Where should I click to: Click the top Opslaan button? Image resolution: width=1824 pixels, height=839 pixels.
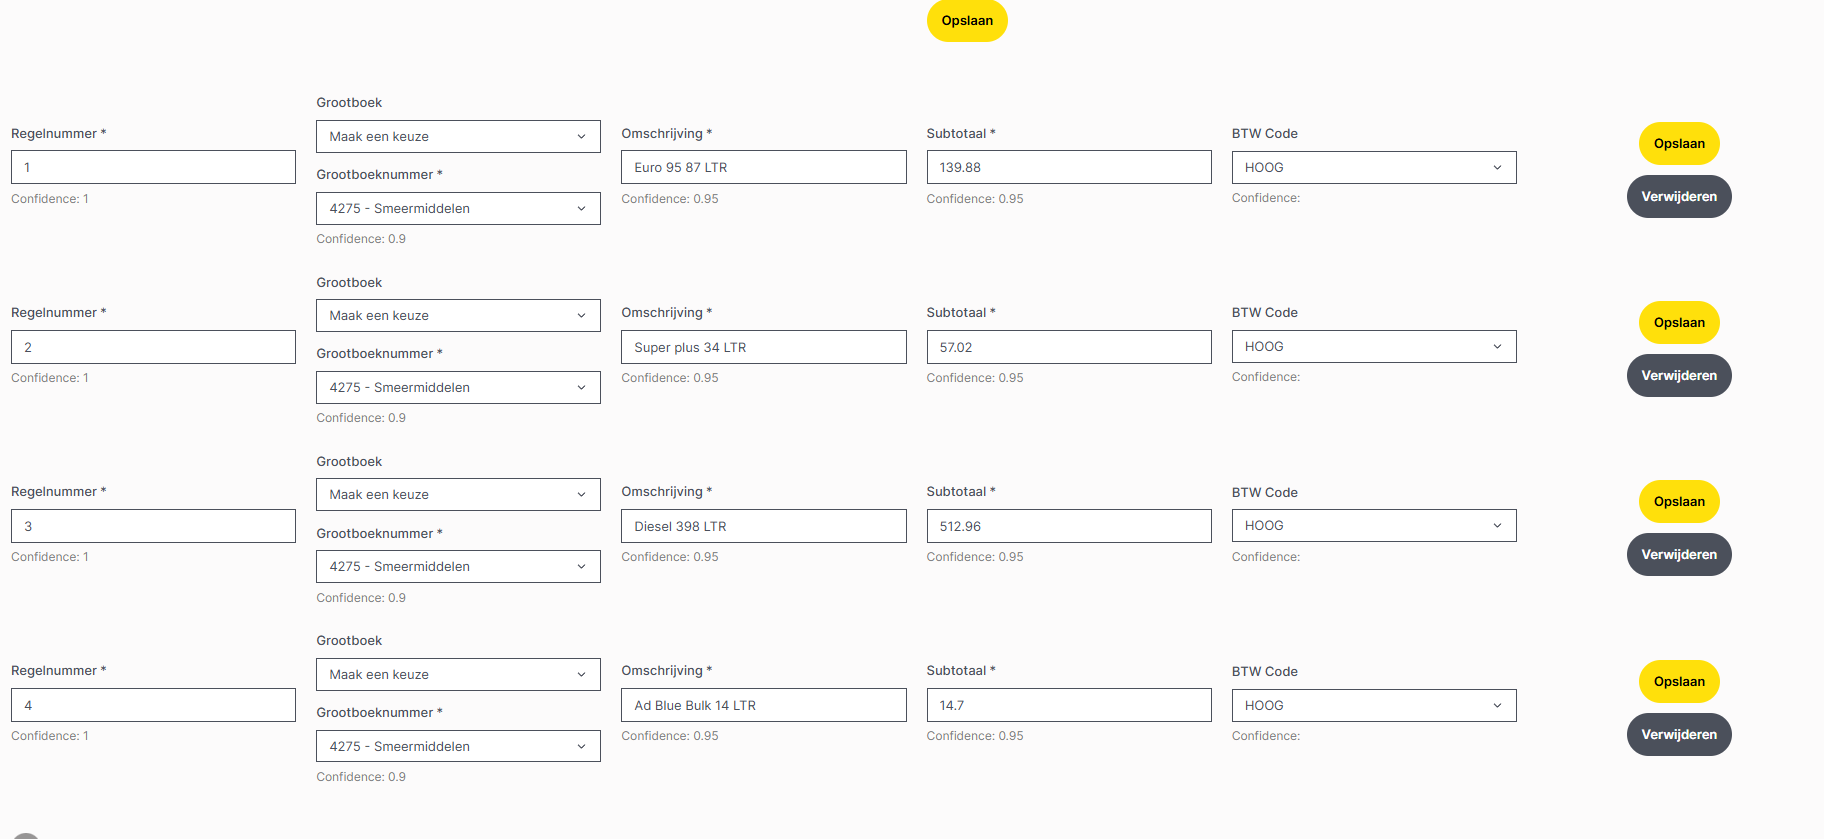tap(967, 21)
